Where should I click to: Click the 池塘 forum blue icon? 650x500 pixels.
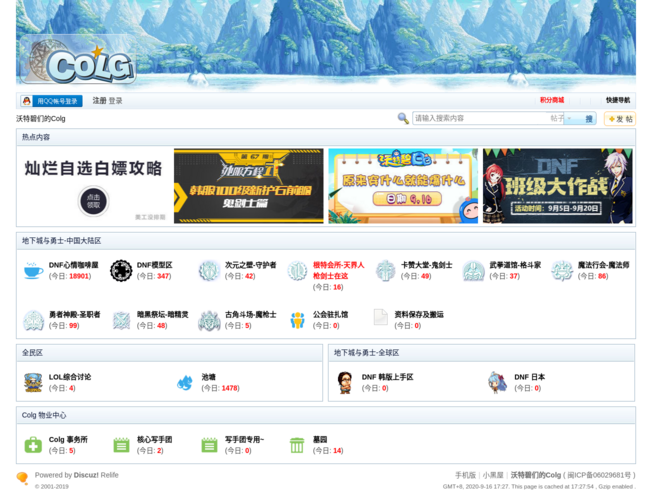tap(185, 382)
